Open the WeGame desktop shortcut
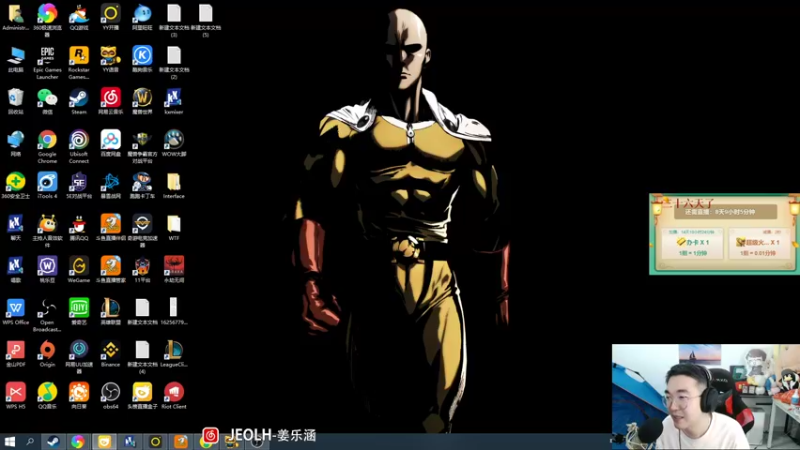The width and height of the screenshot is (800, 450). click(79, 270)
